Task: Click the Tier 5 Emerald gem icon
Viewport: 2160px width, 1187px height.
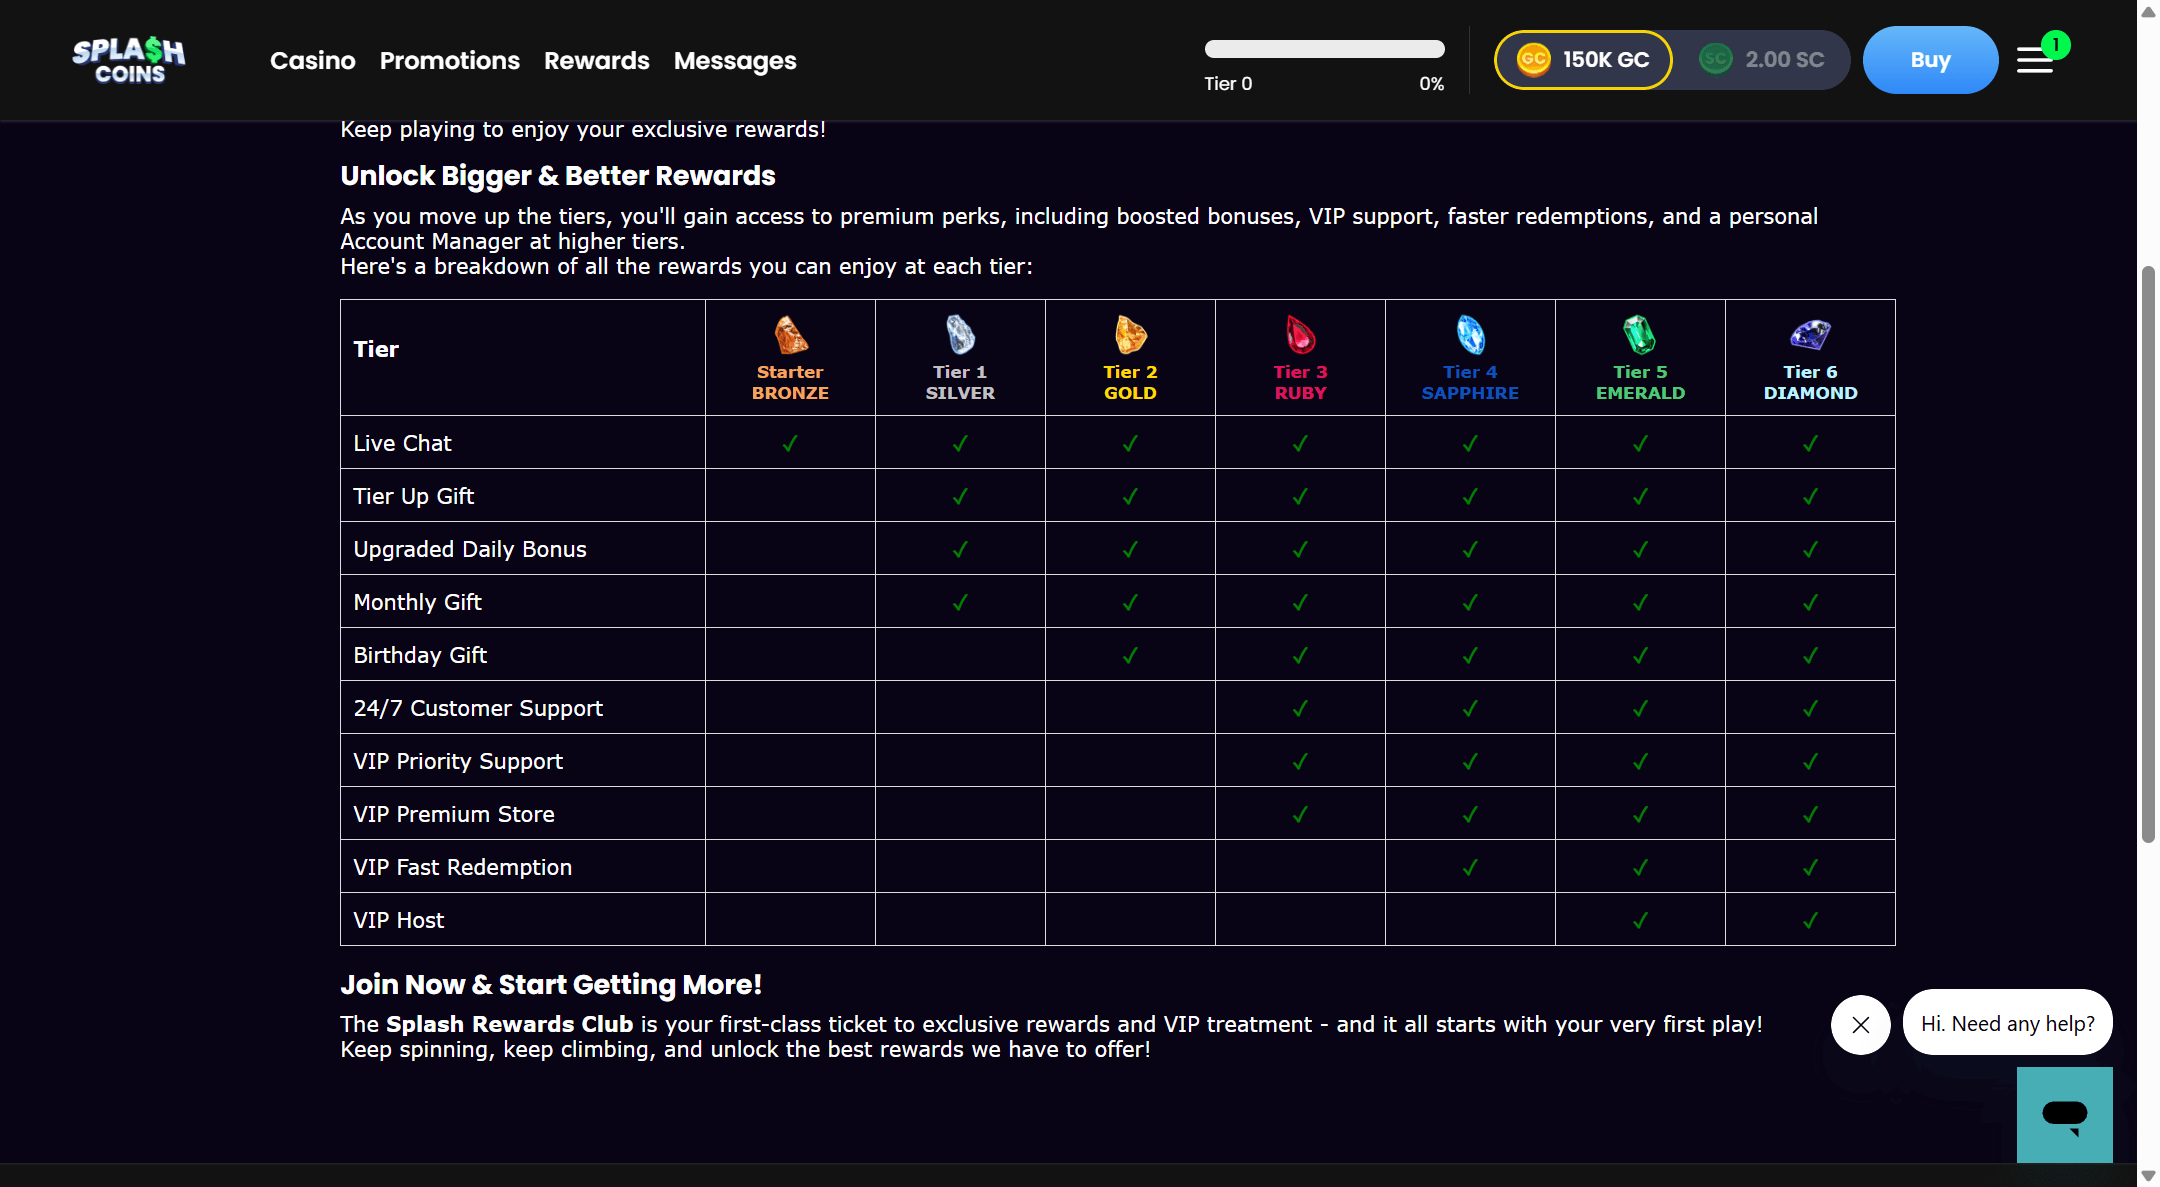Action: (1640, 335)
